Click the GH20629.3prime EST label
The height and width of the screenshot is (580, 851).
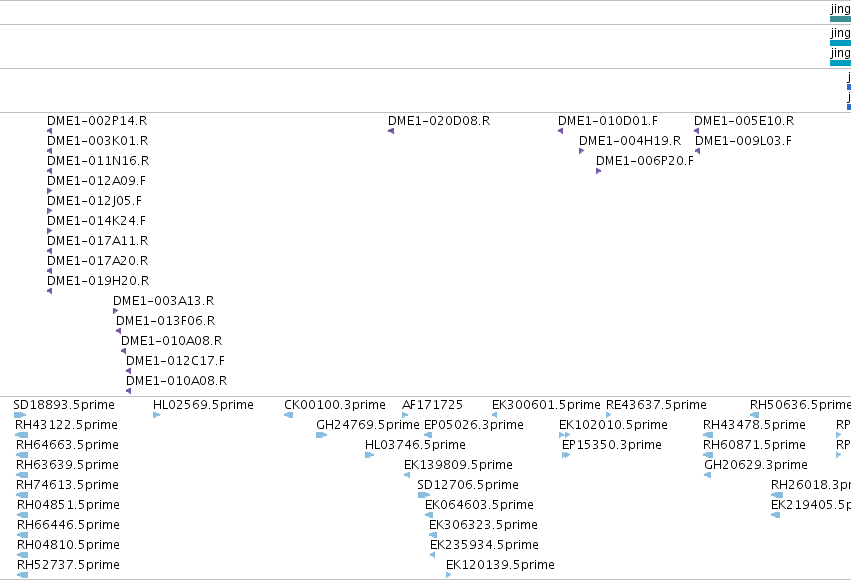756,465
